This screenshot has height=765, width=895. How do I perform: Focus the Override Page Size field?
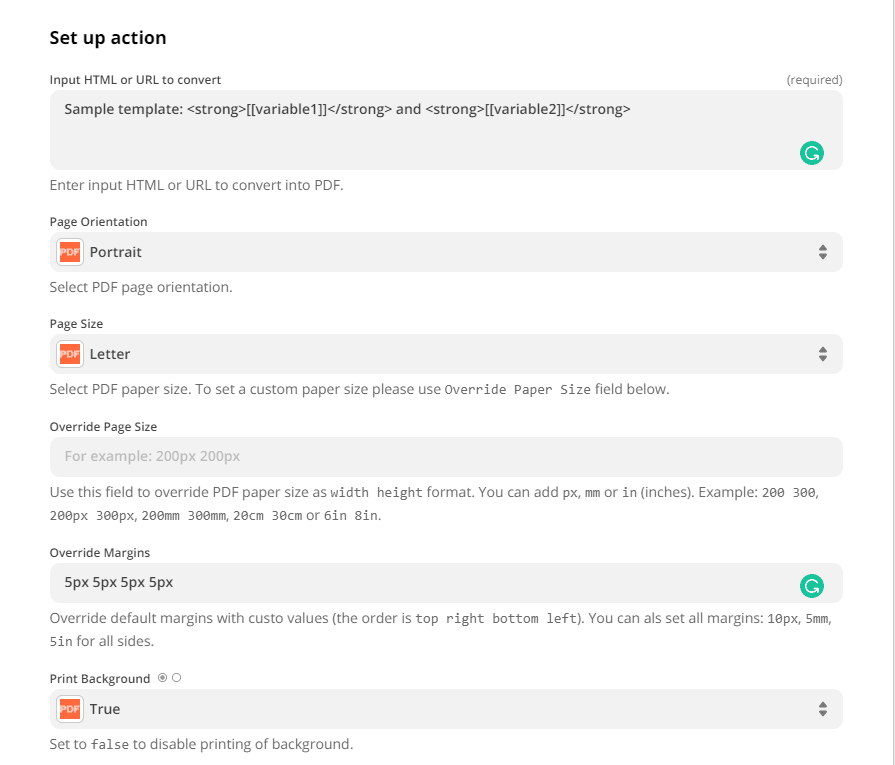tap(445, 457)
